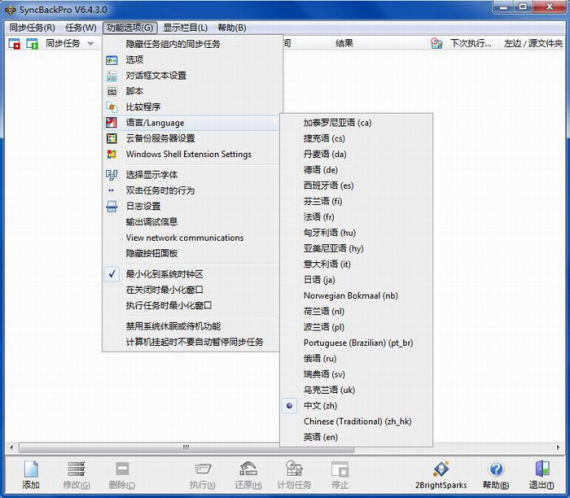Screen dimensions: 570x498
Task: Open the 2BrightSparks website icon
Action: [x=441, y=469]
